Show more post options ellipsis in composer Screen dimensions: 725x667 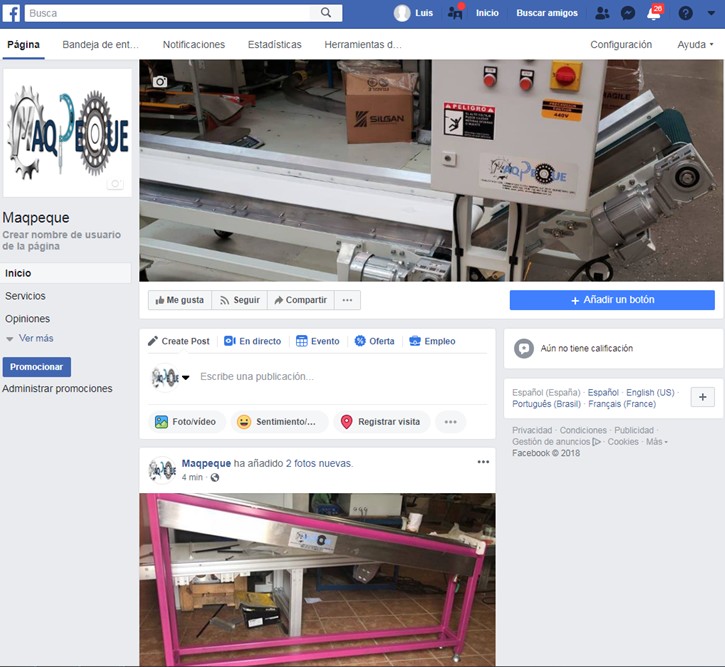tap(450, 422)
